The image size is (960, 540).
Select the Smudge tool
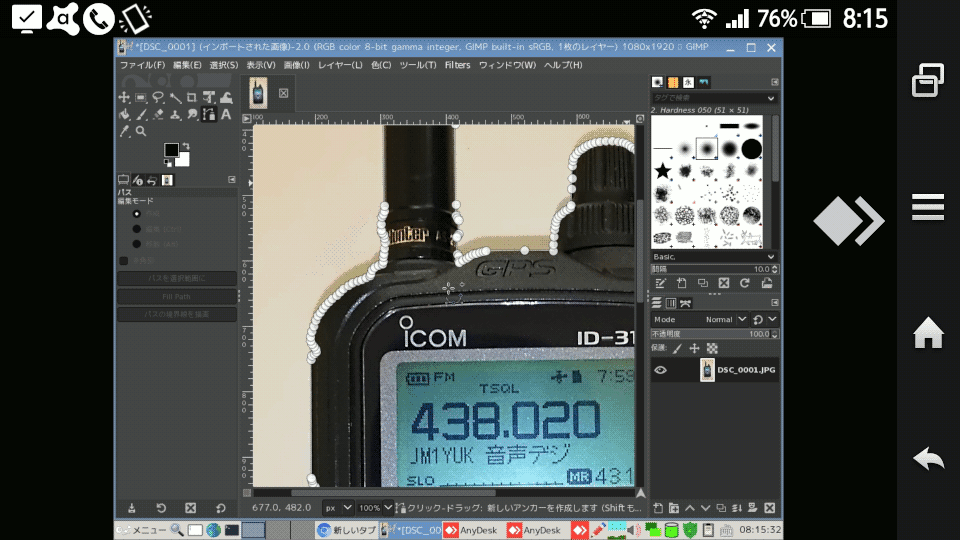click(192, 114)
